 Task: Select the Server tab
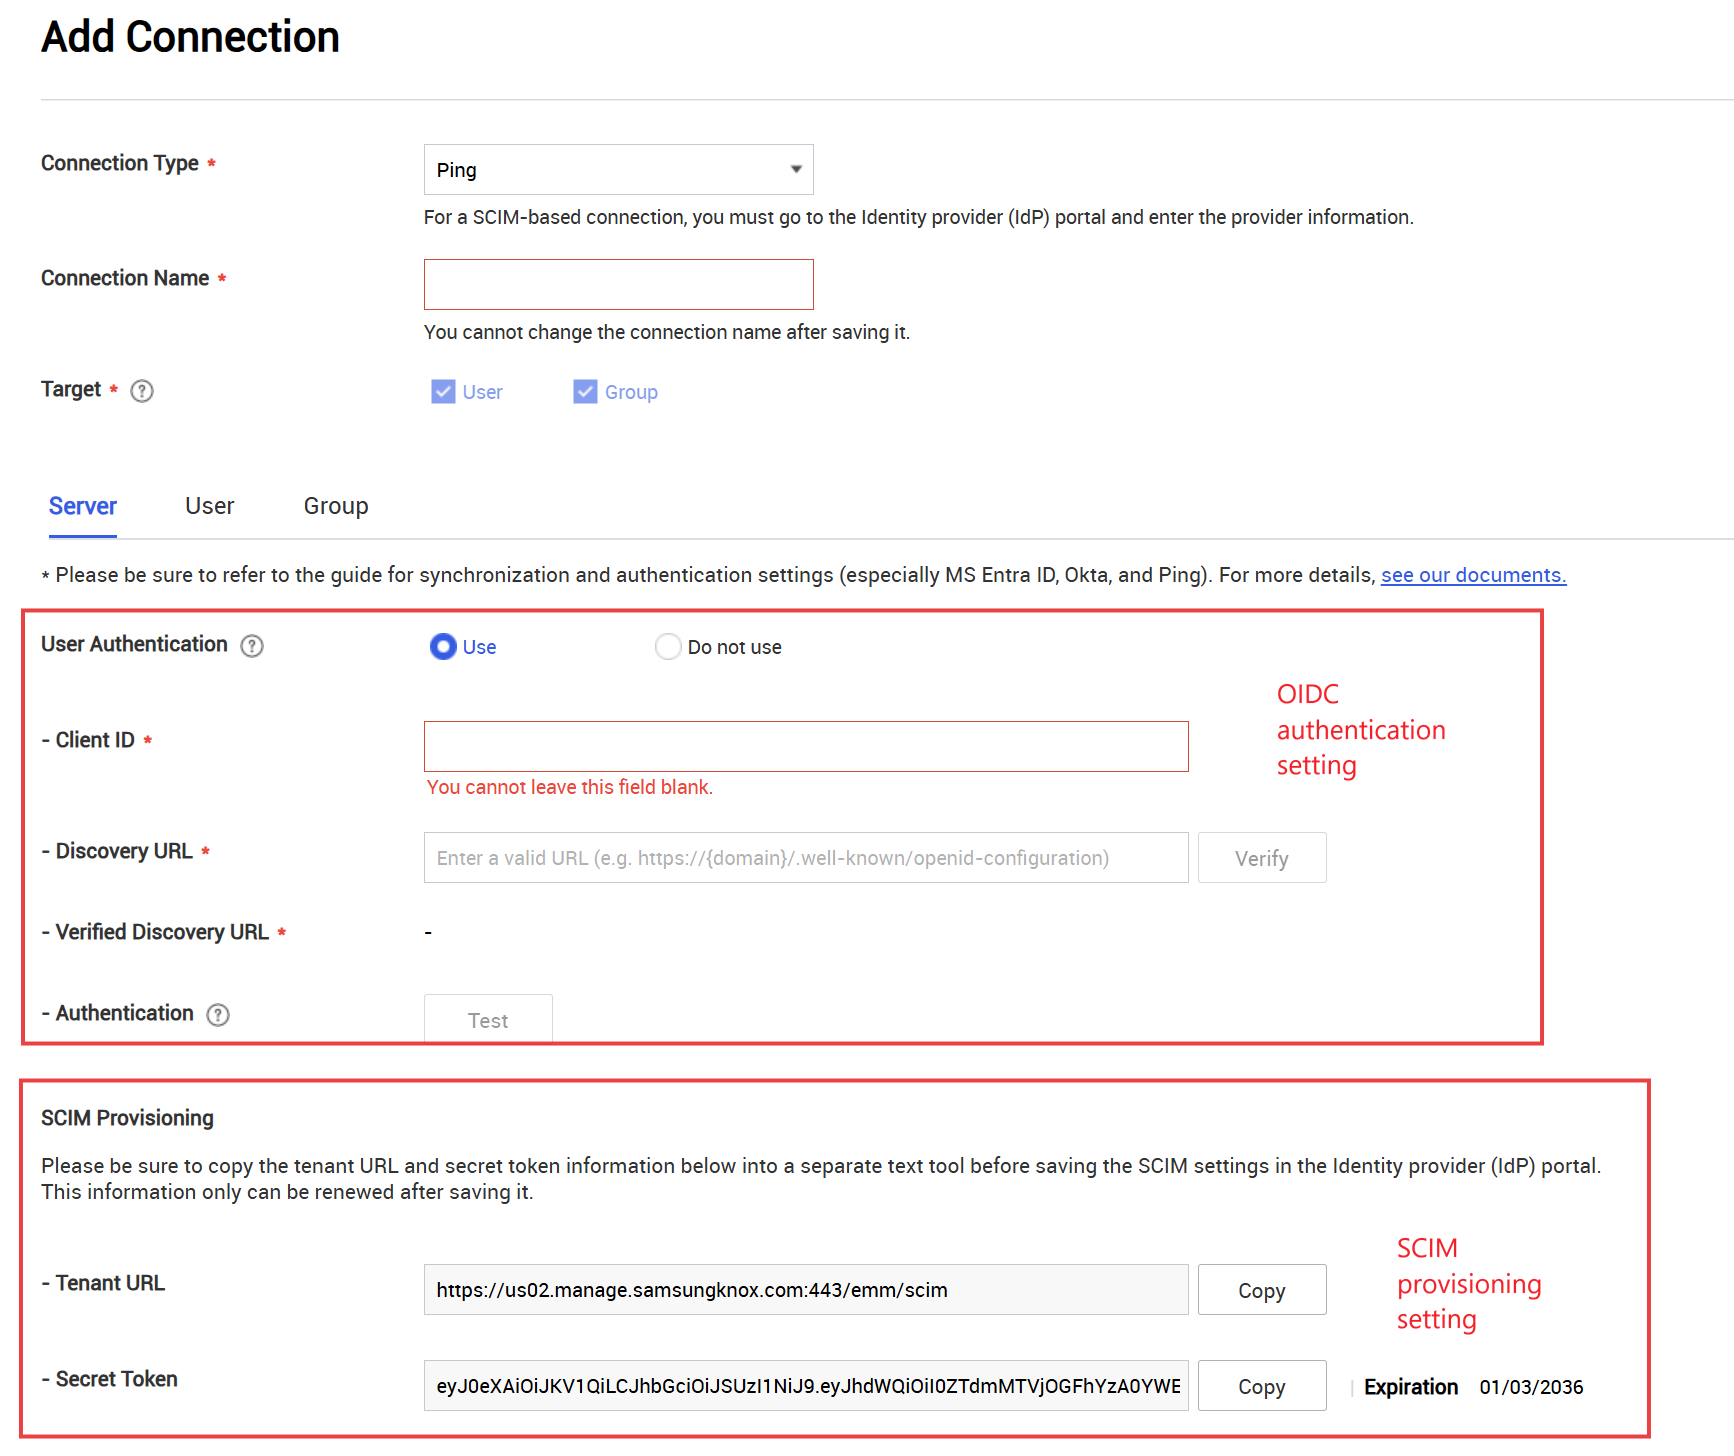[82, 505]
